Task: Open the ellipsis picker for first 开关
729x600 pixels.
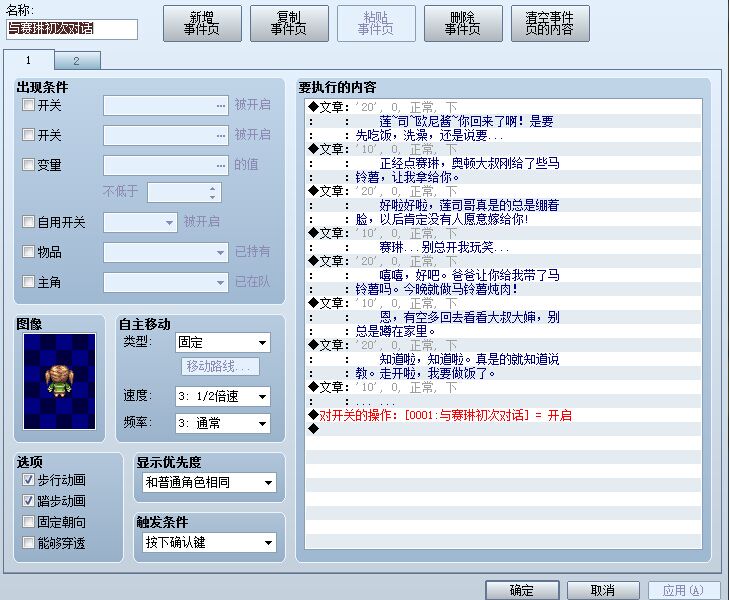Action: click(x=221, y=105)
